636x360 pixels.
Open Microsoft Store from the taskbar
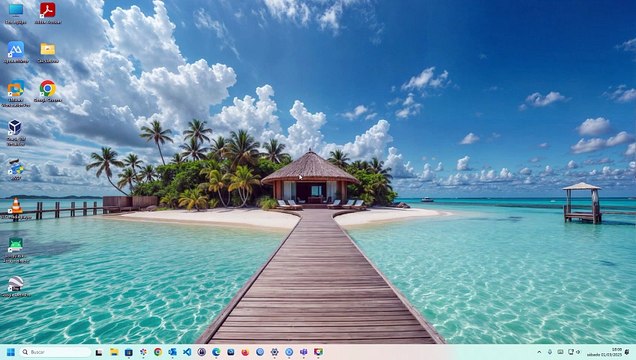click(129, 352)
